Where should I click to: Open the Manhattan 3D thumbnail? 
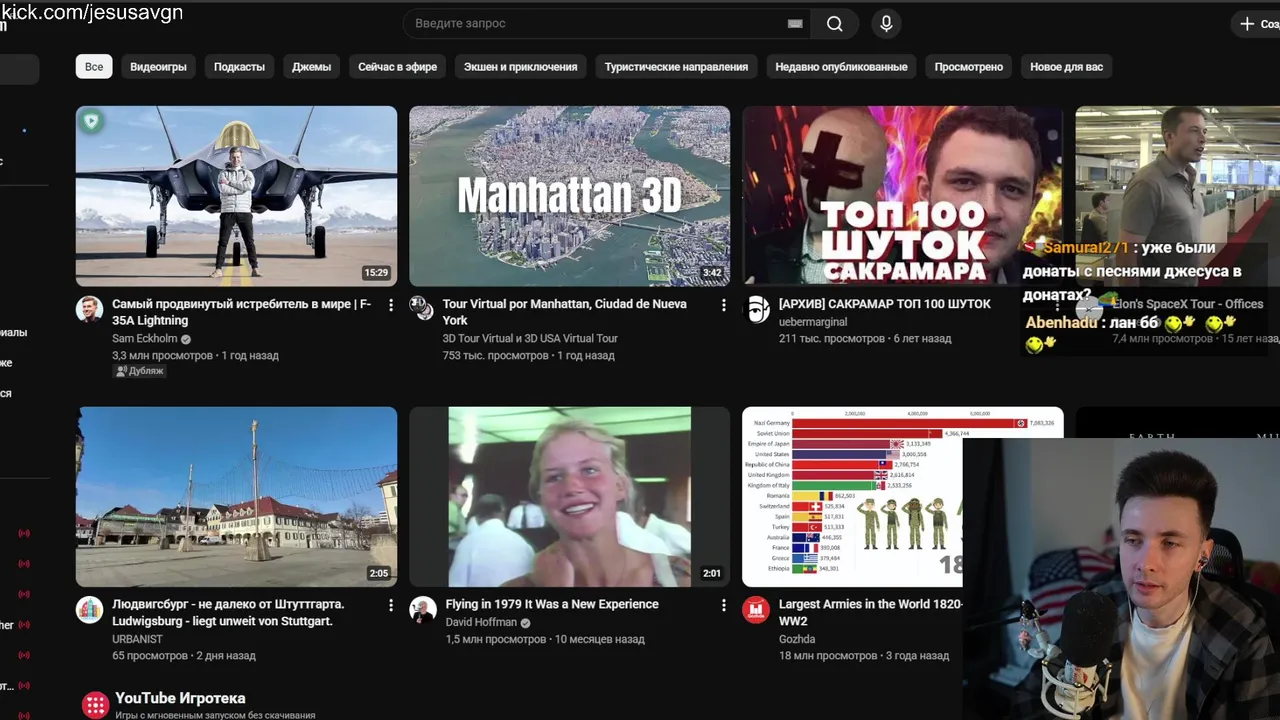coord(569,196)
